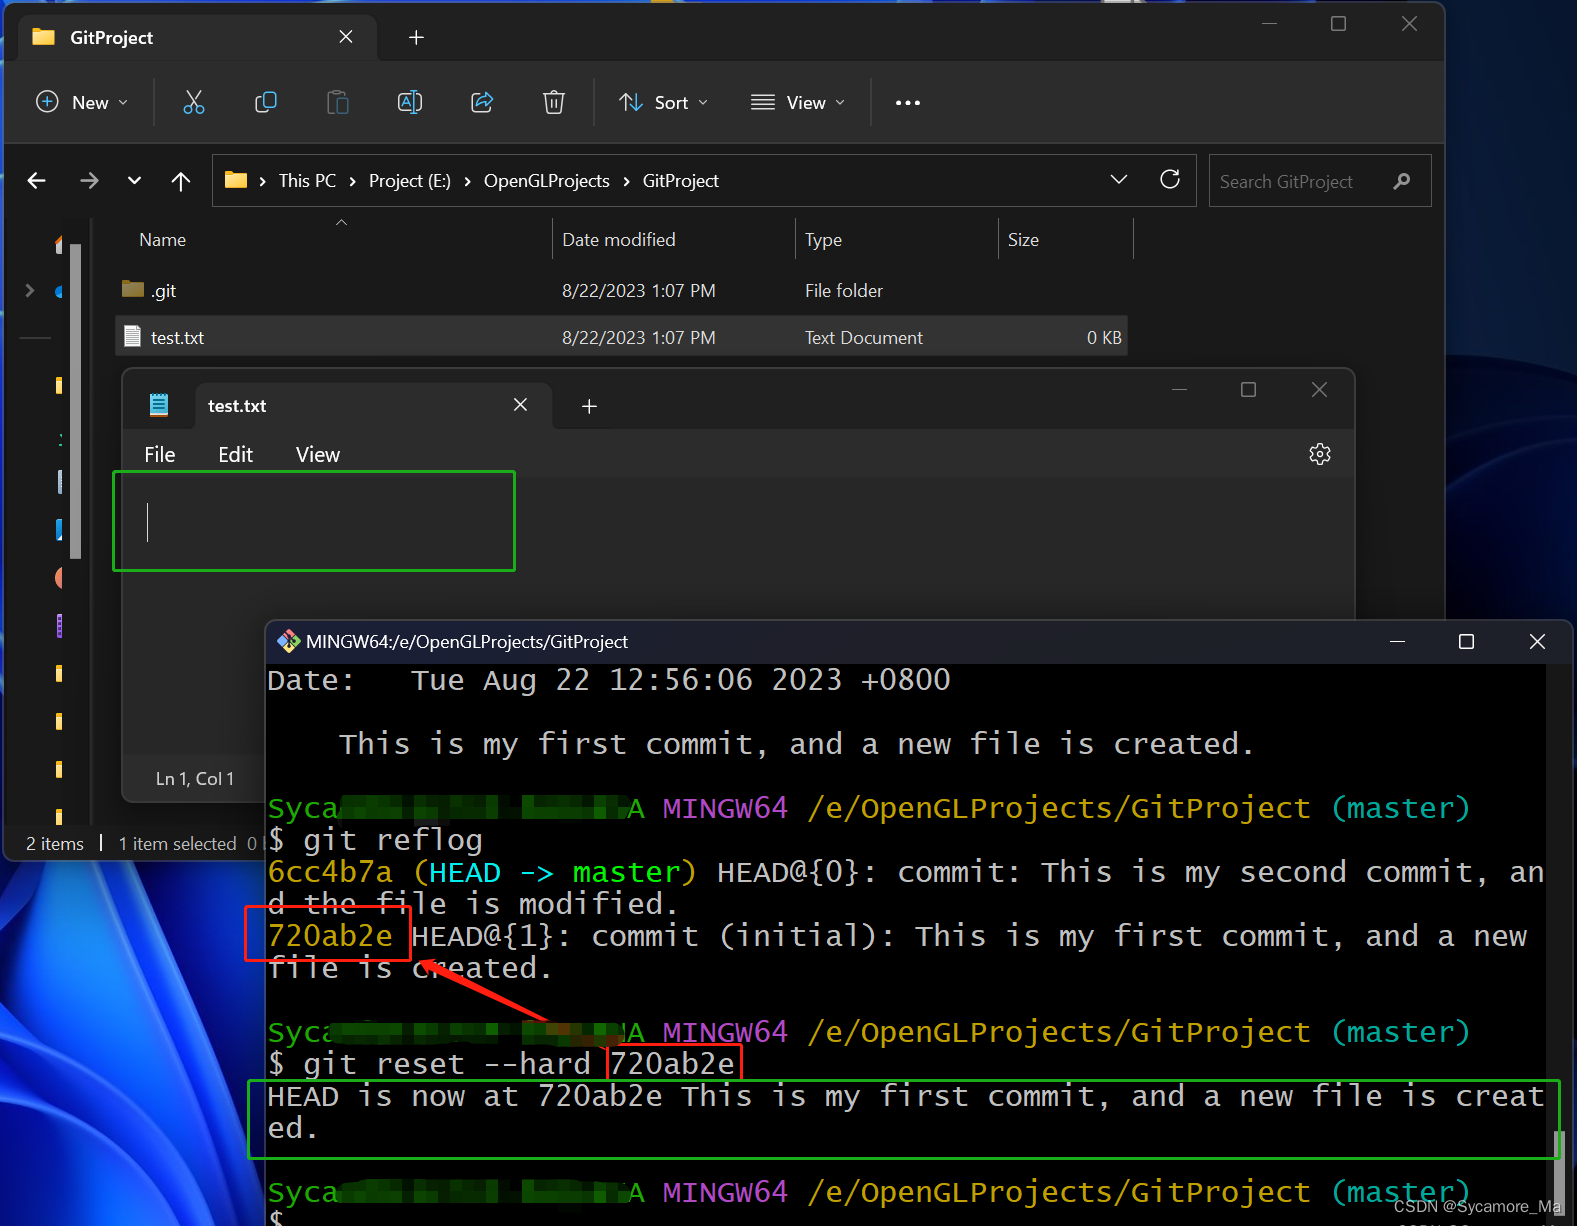Expand chevron after OpenGLProjects breadcrumb
1577x1226 pixels.
click(626, 181)
